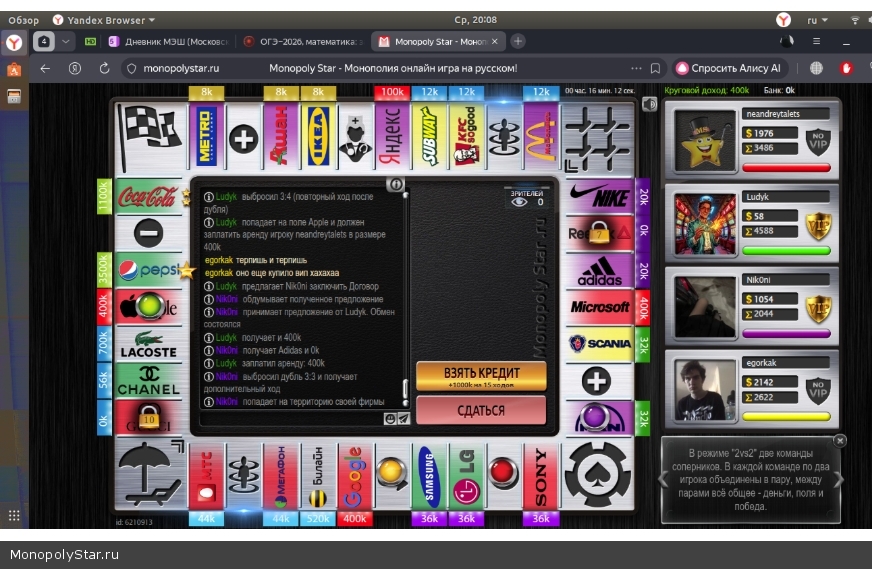Show next hint with right arrow
Screen dimensions: 872x569
point(838,480)
